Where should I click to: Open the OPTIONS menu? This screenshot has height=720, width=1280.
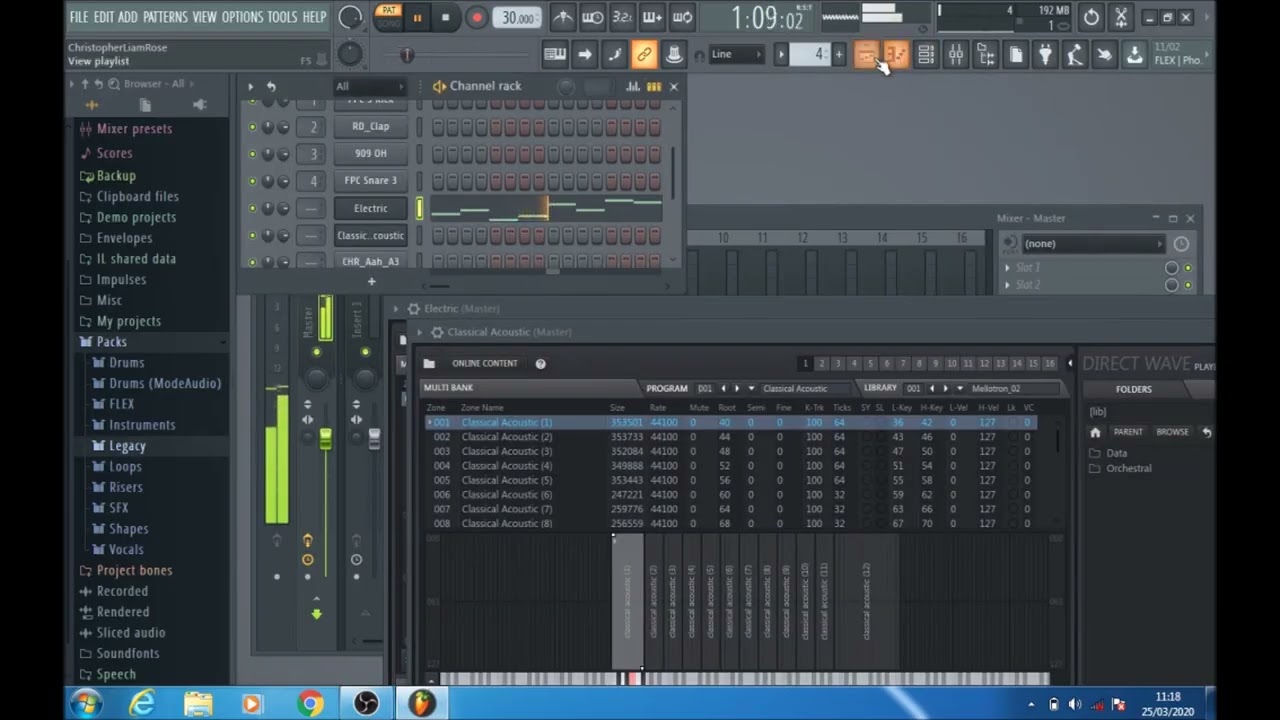(242, 17)
